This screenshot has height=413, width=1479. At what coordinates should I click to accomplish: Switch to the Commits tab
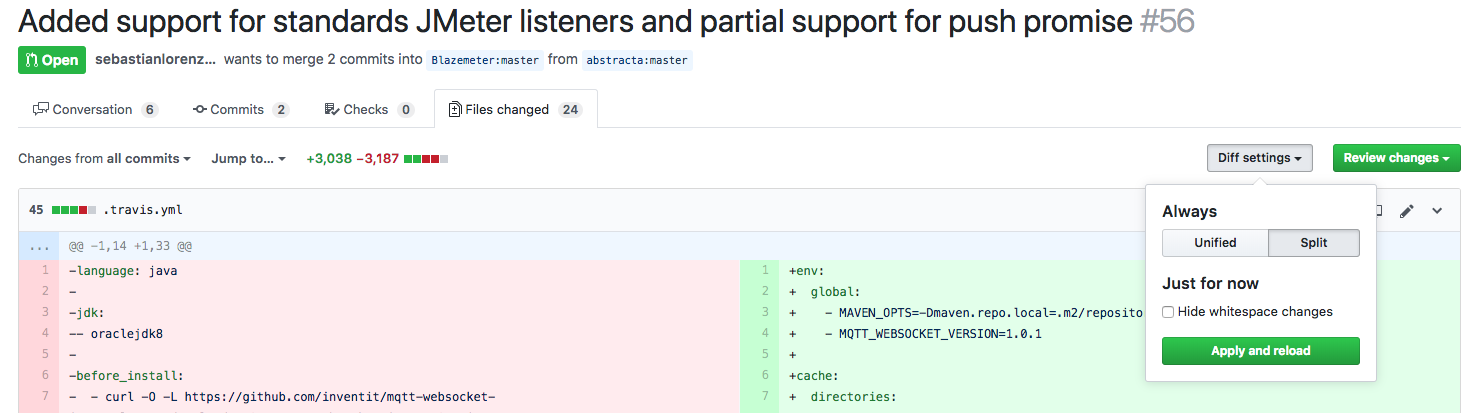coord(241,110)
